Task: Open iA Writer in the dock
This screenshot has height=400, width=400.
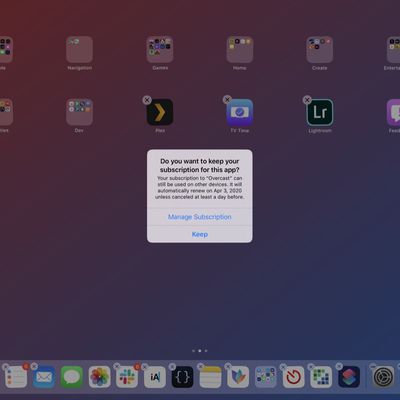Action: pos(155,377)
